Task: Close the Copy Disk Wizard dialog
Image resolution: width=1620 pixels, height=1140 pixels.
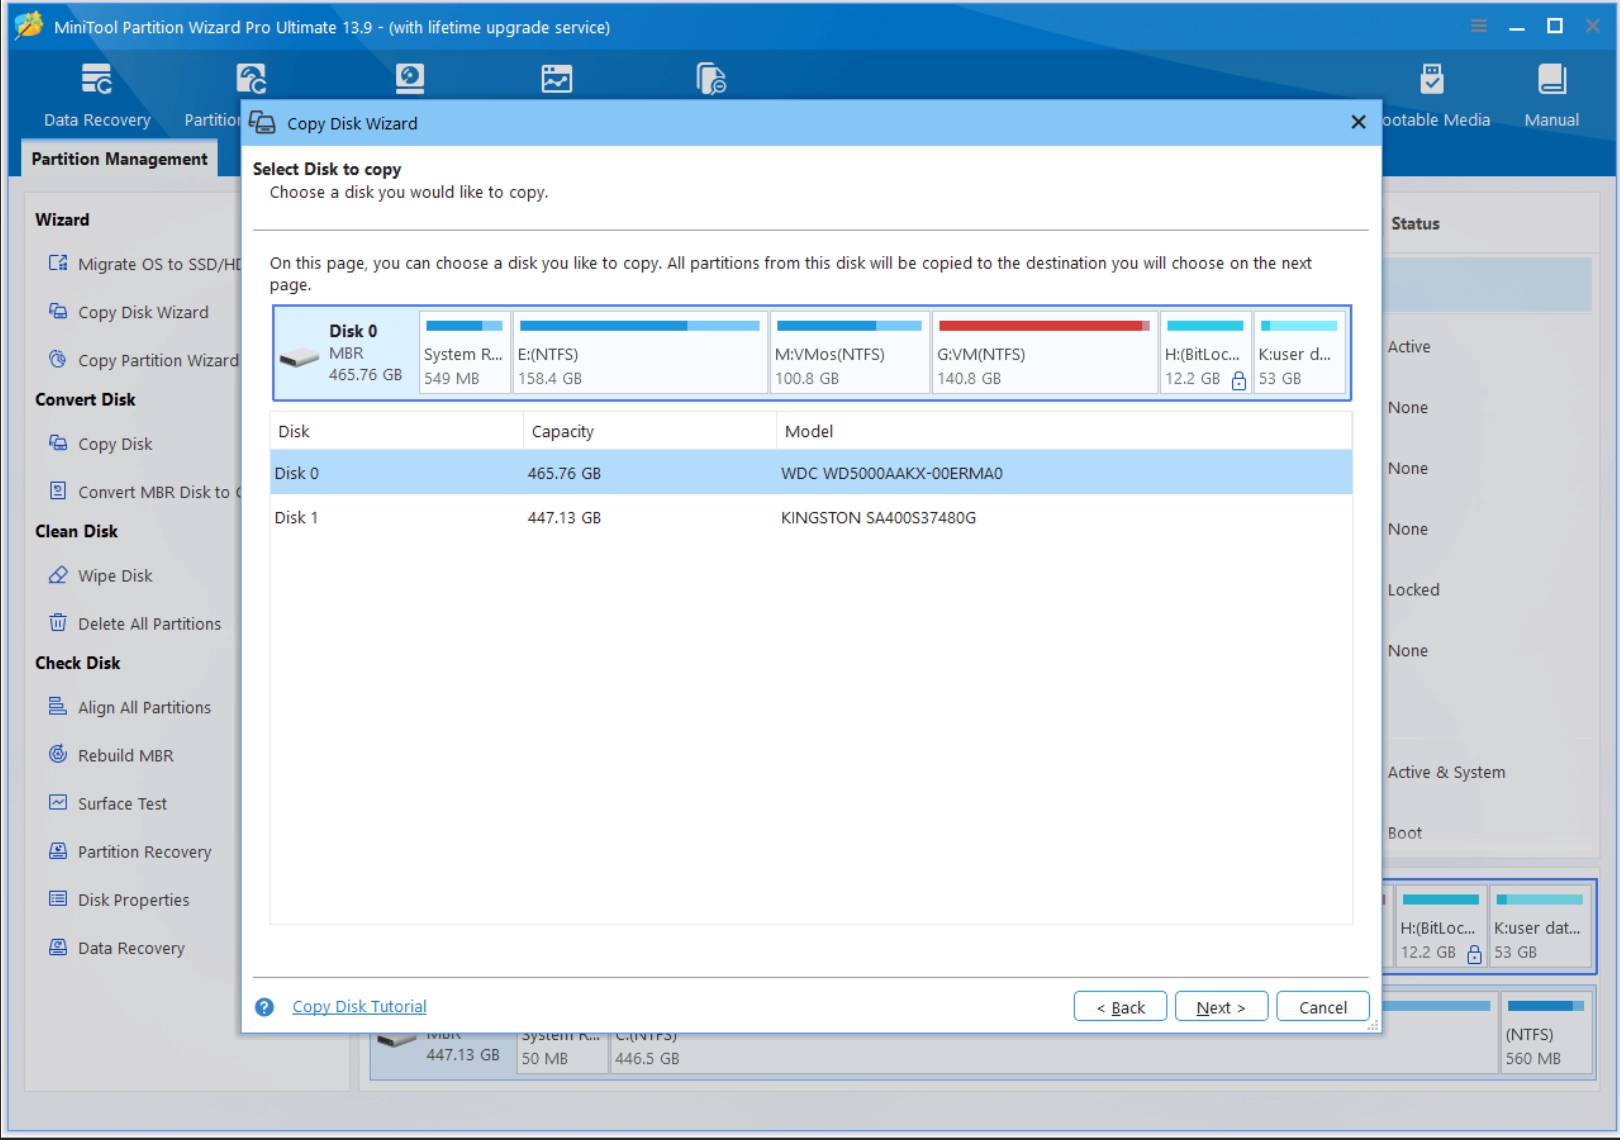Action: click(1358, 122)
